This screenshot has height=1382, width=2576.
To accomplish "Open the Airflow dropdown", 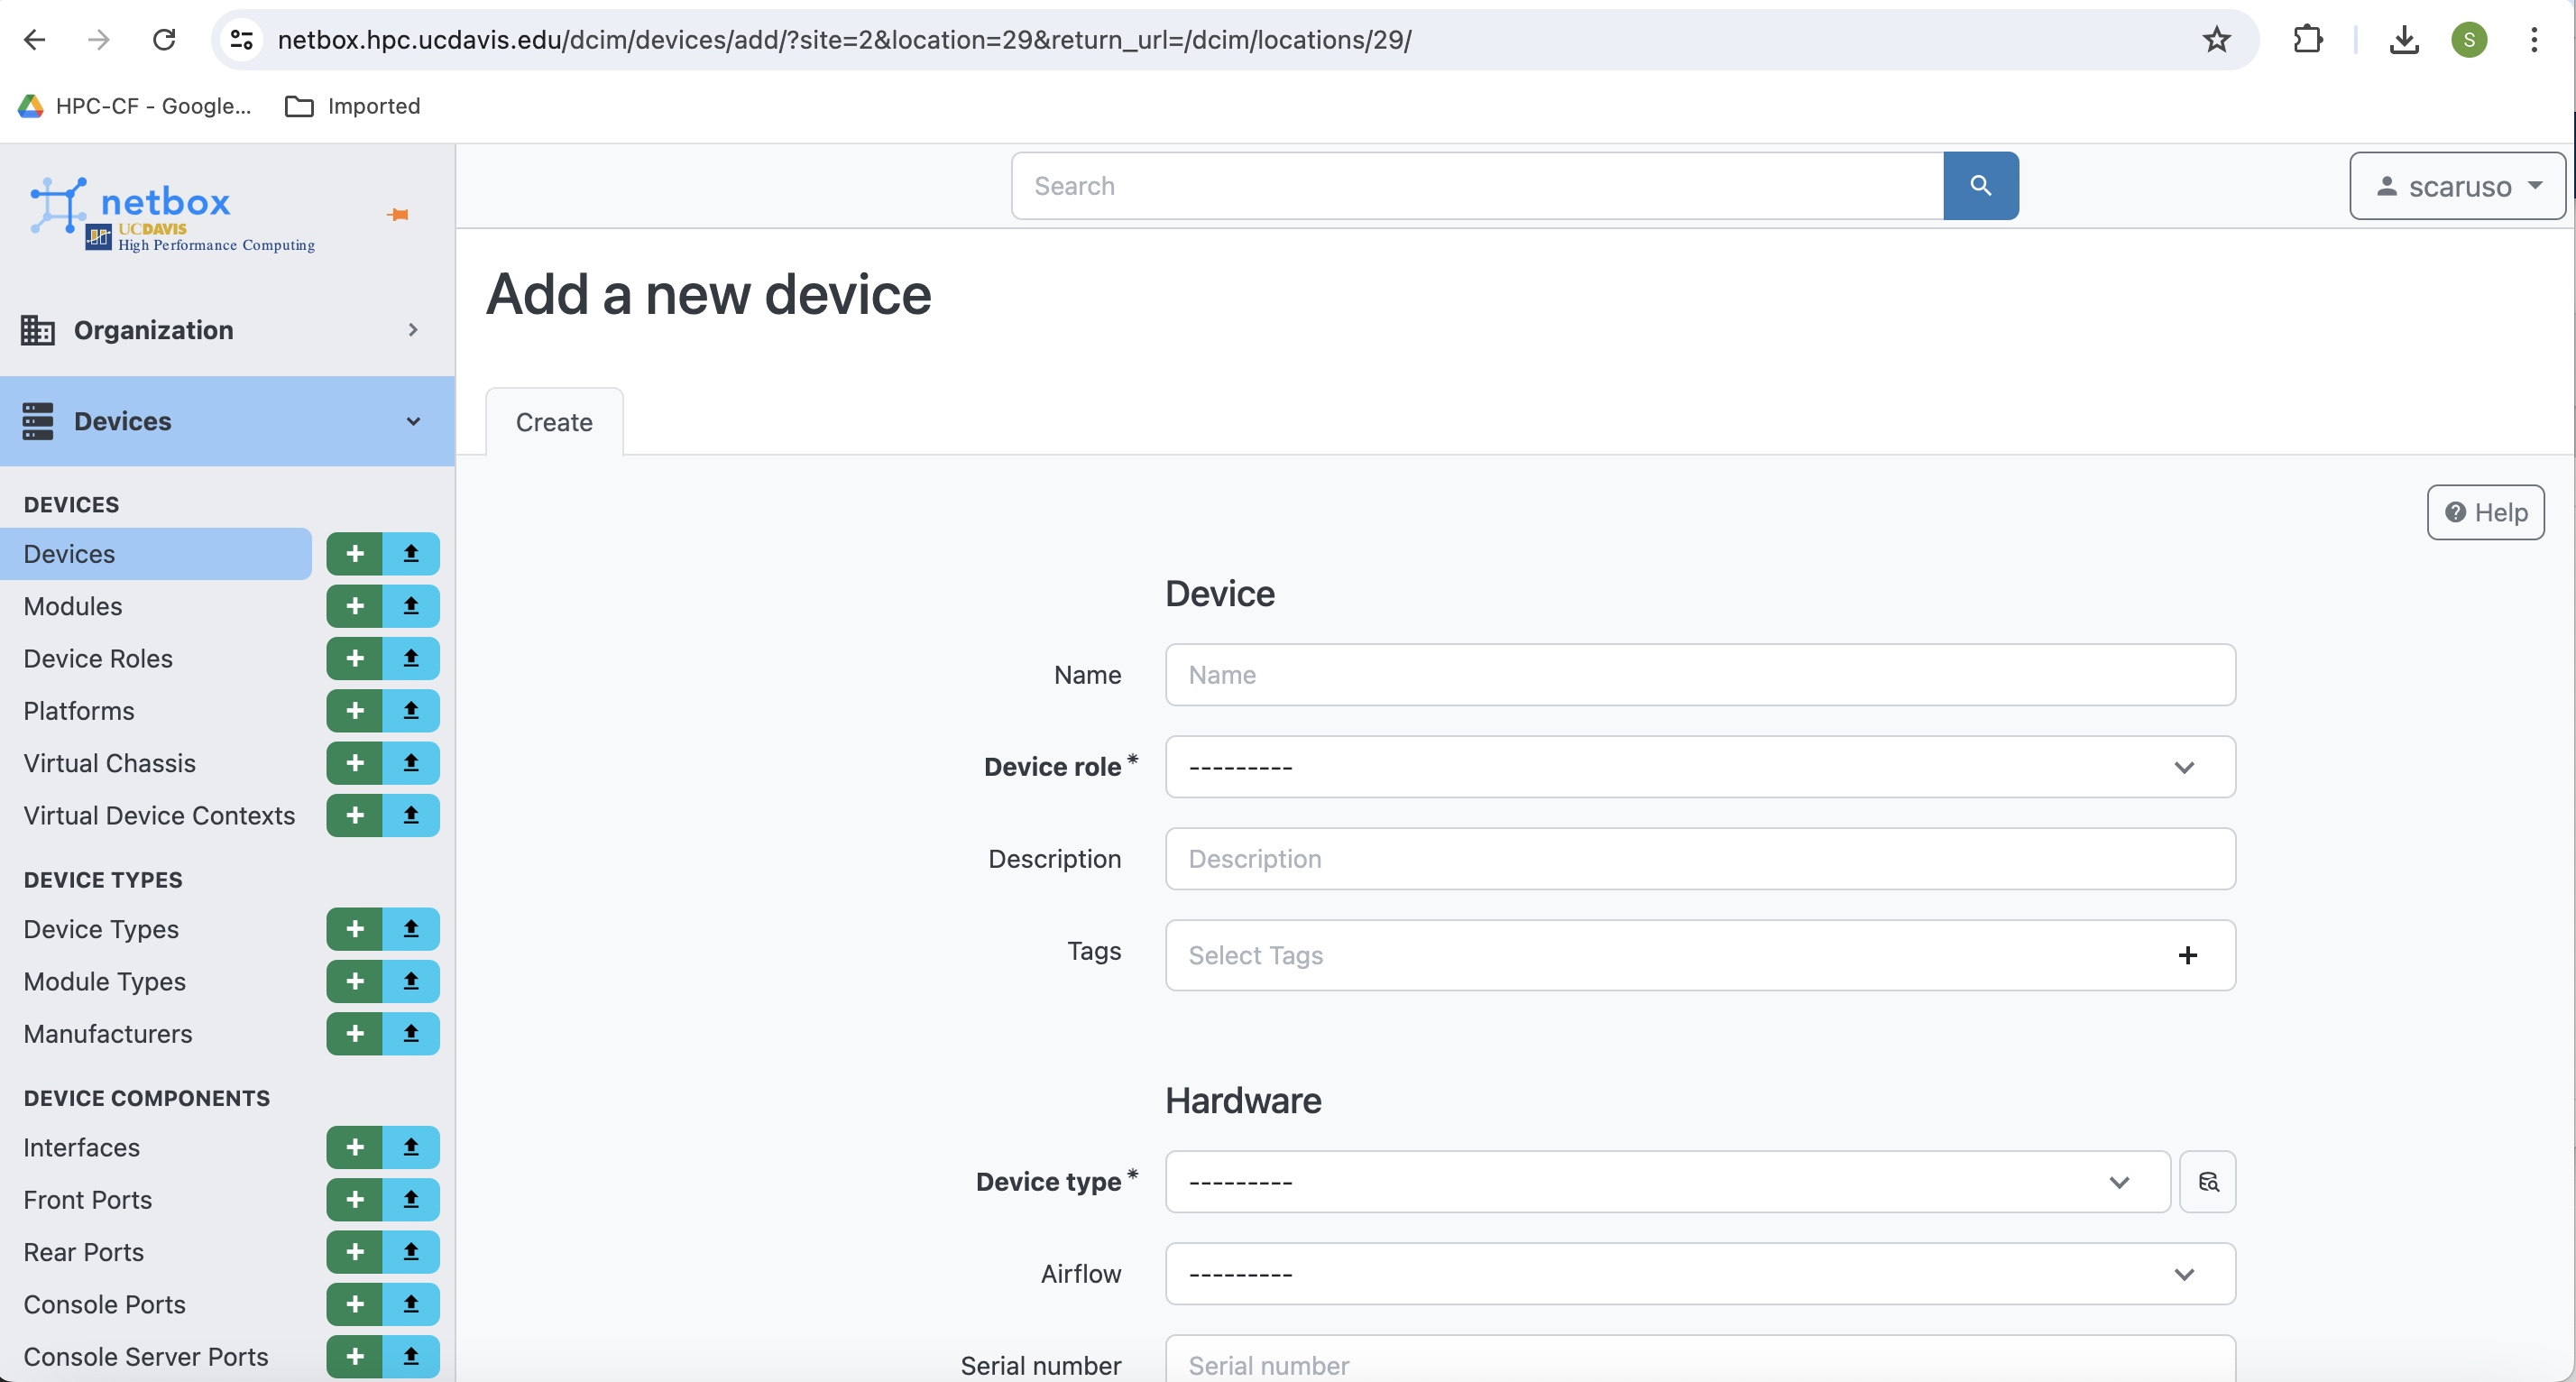I will click(1699, 1273).
